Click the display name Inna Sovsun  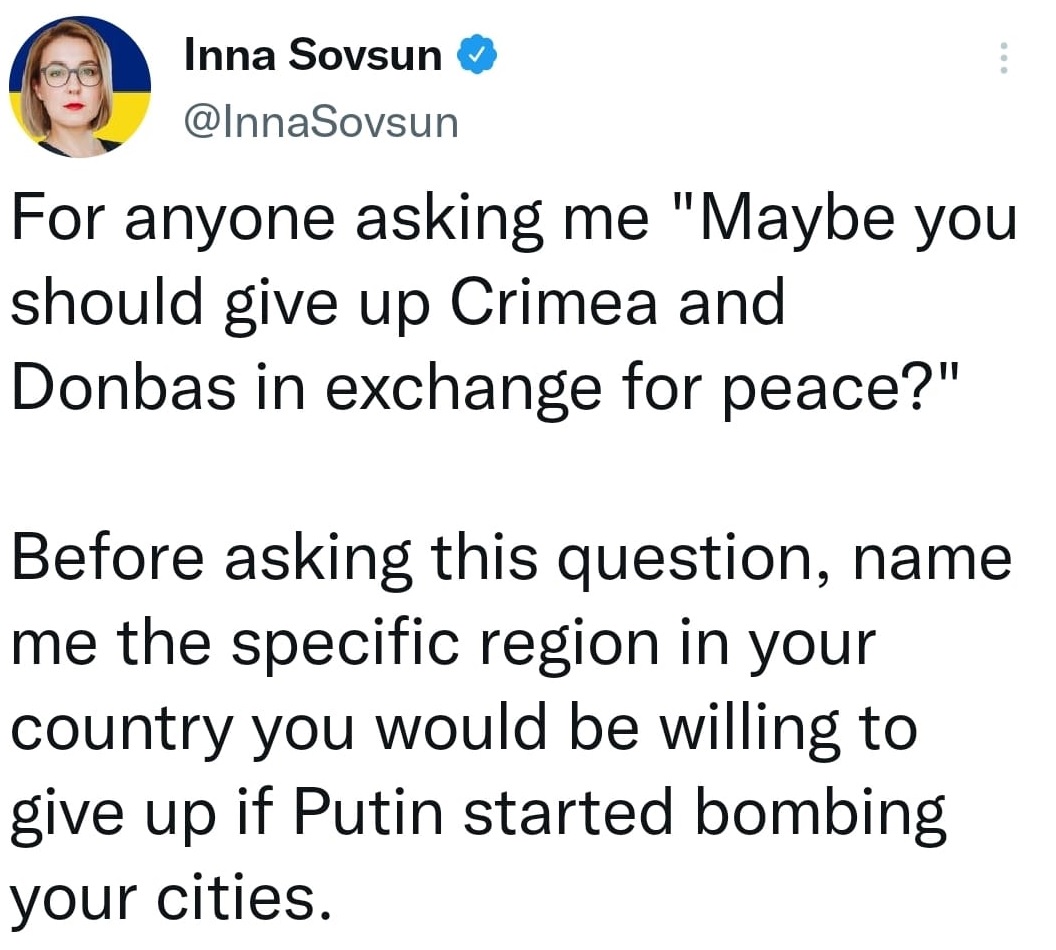pyautogui.click(x=312, y=55)
